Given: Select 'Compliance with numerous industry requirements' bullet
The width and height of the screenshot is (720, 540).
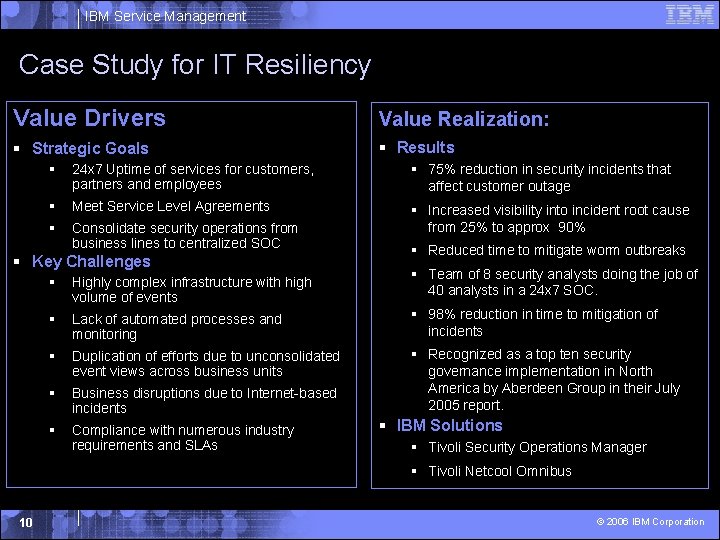Looking at the screenshot, I should tap(183, 438).
